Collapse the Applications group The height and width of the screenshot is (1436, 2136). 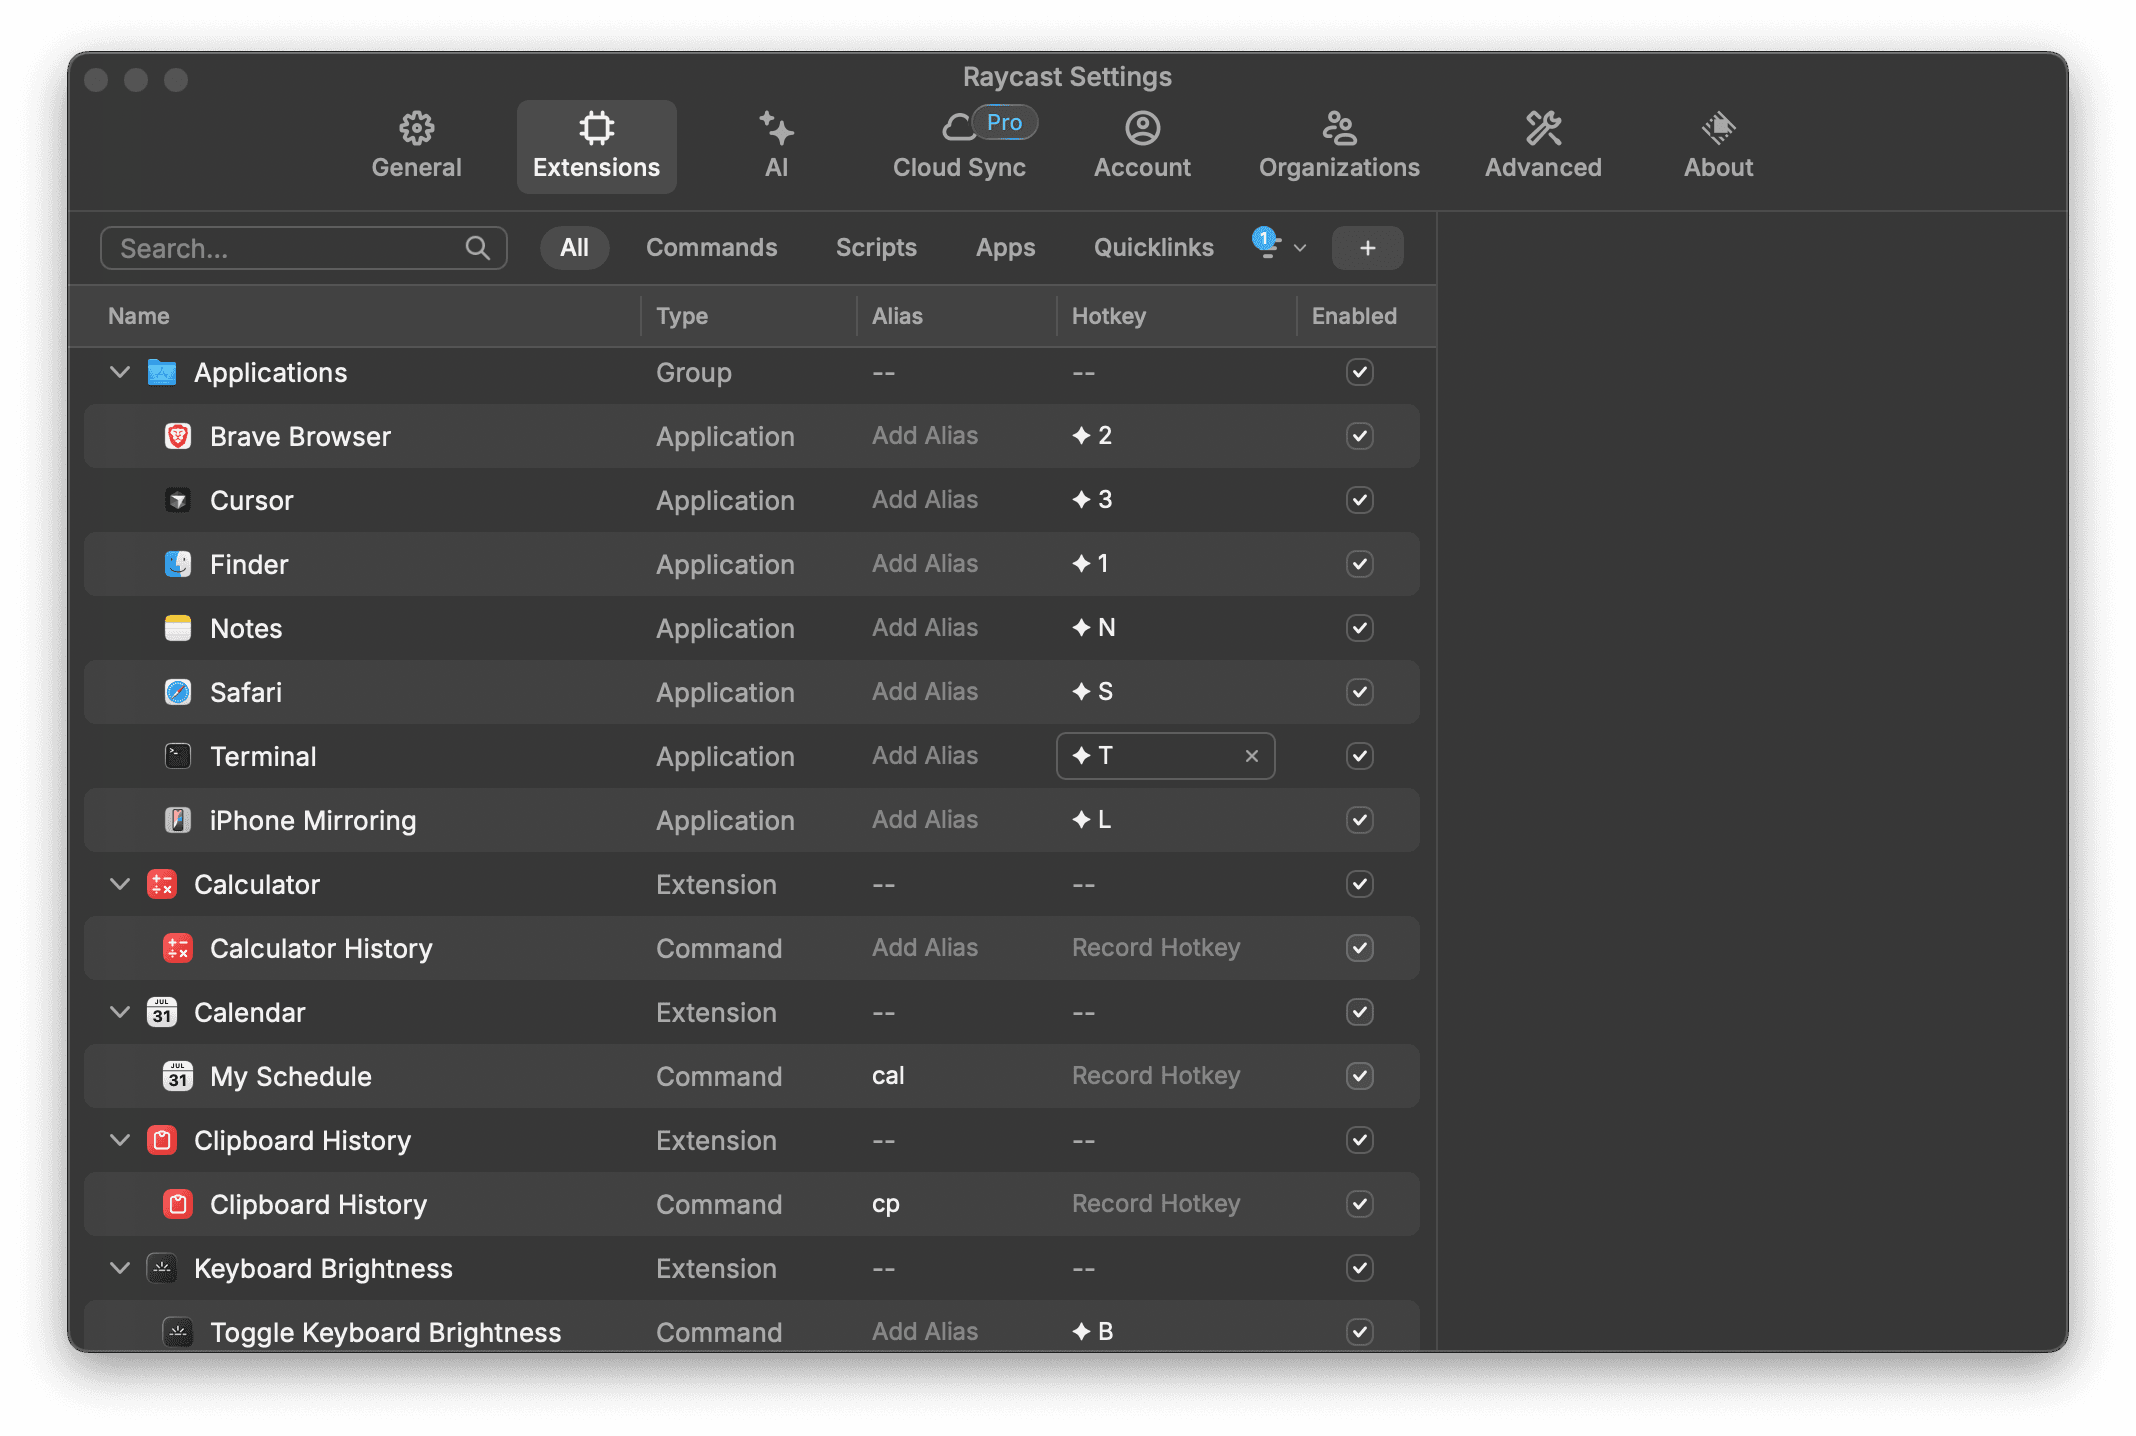coord(120,372)
